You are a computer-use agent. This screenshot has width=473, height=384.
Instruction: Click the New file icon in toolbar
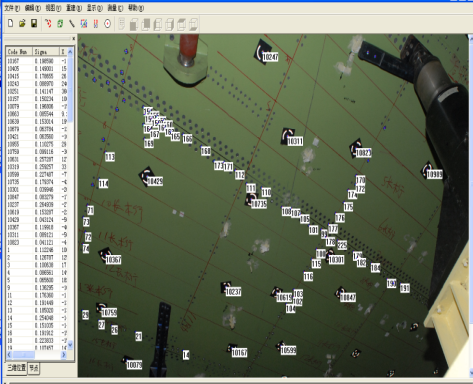point(11,23)
